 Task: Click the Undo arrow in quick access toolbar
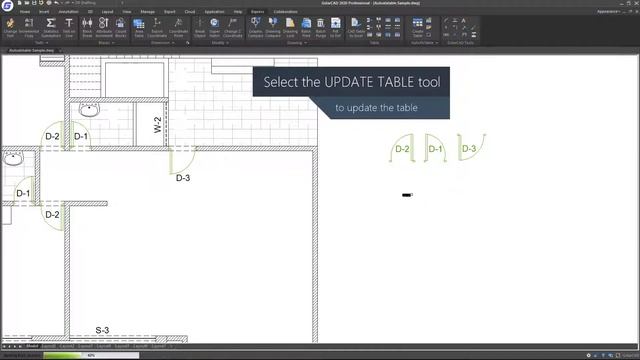coord(56,3)
